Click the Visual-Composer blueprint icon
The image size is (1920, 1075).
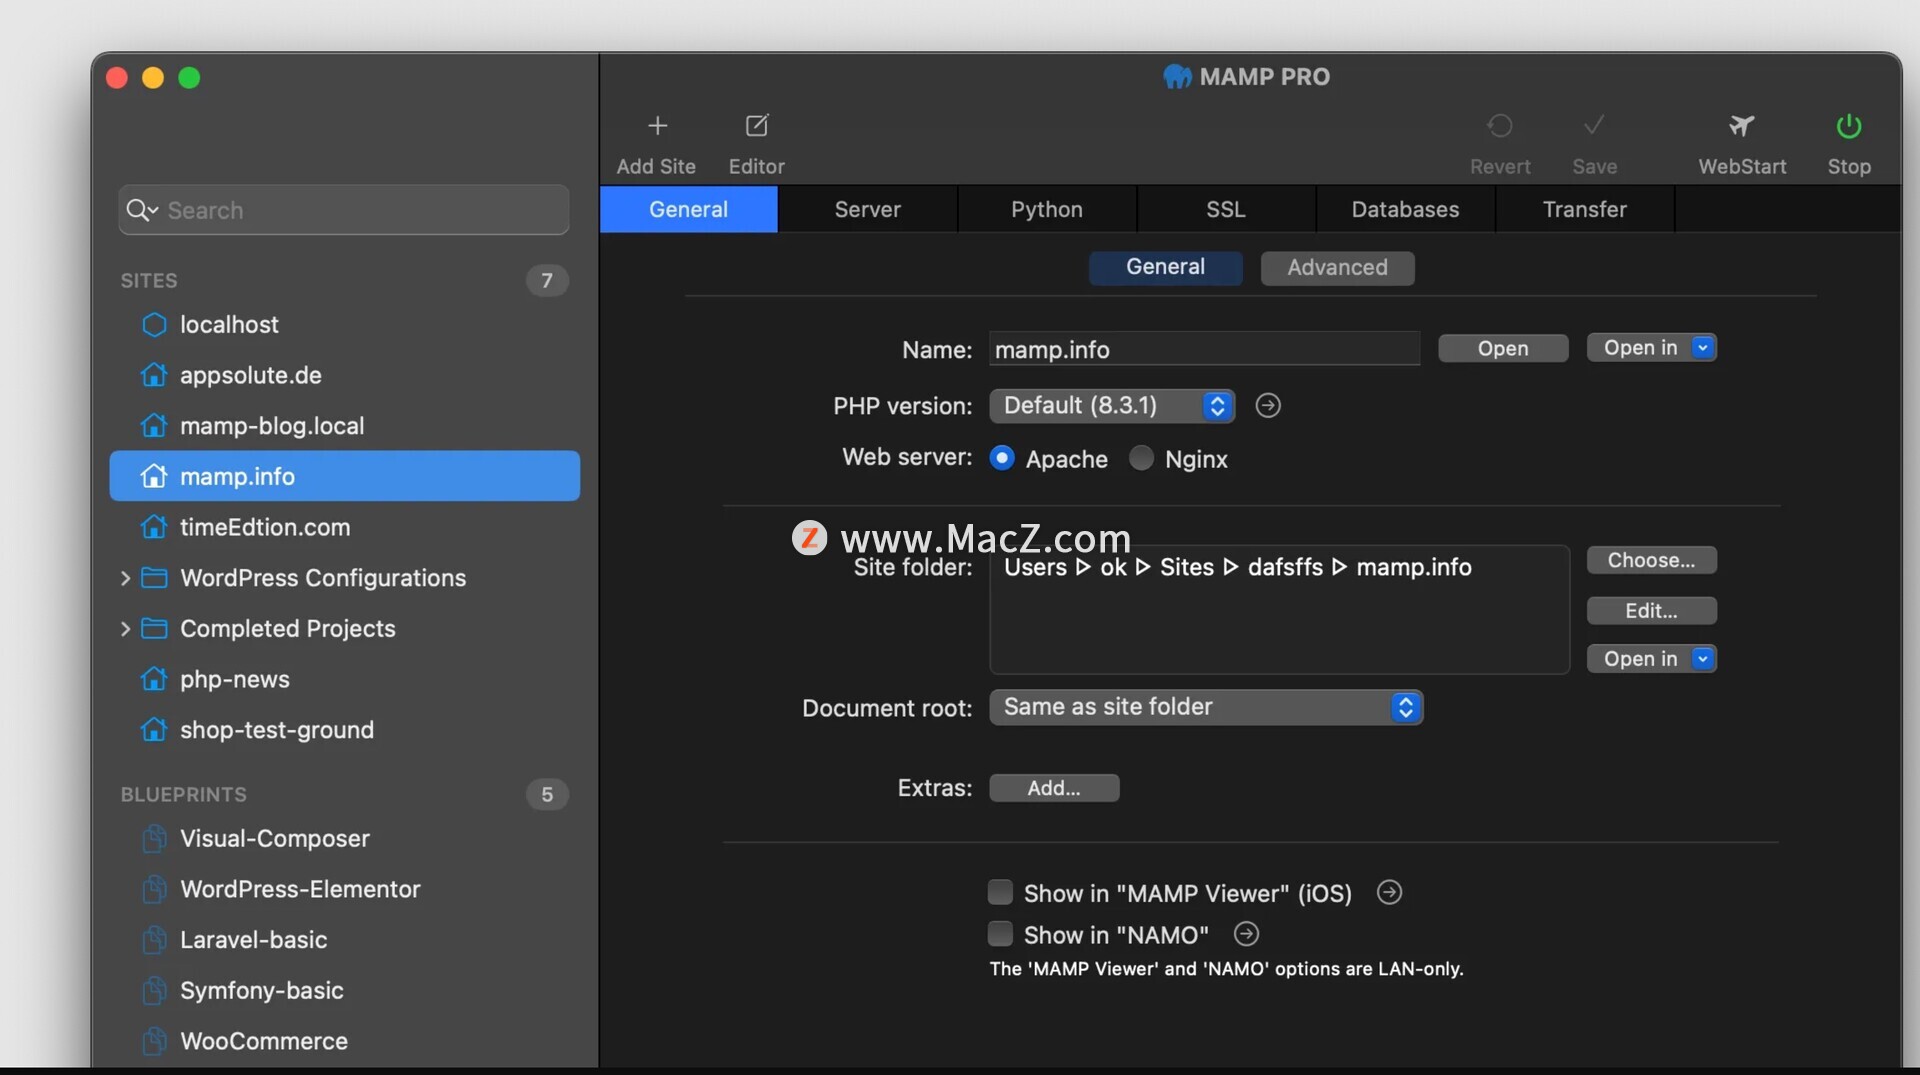click(154, 839)
